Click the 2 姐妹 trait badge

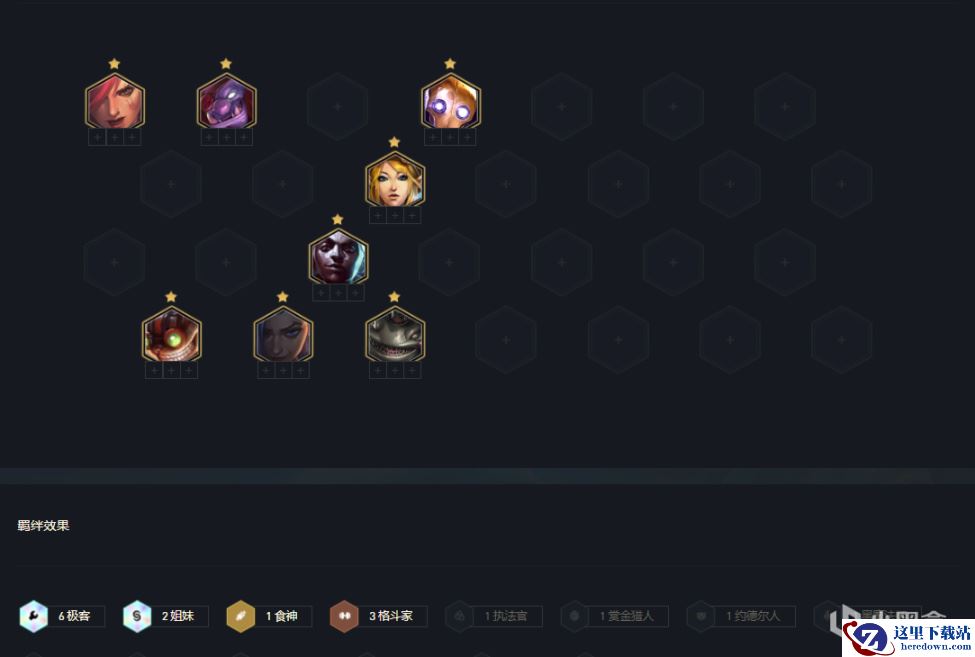[x=165, y=616]
